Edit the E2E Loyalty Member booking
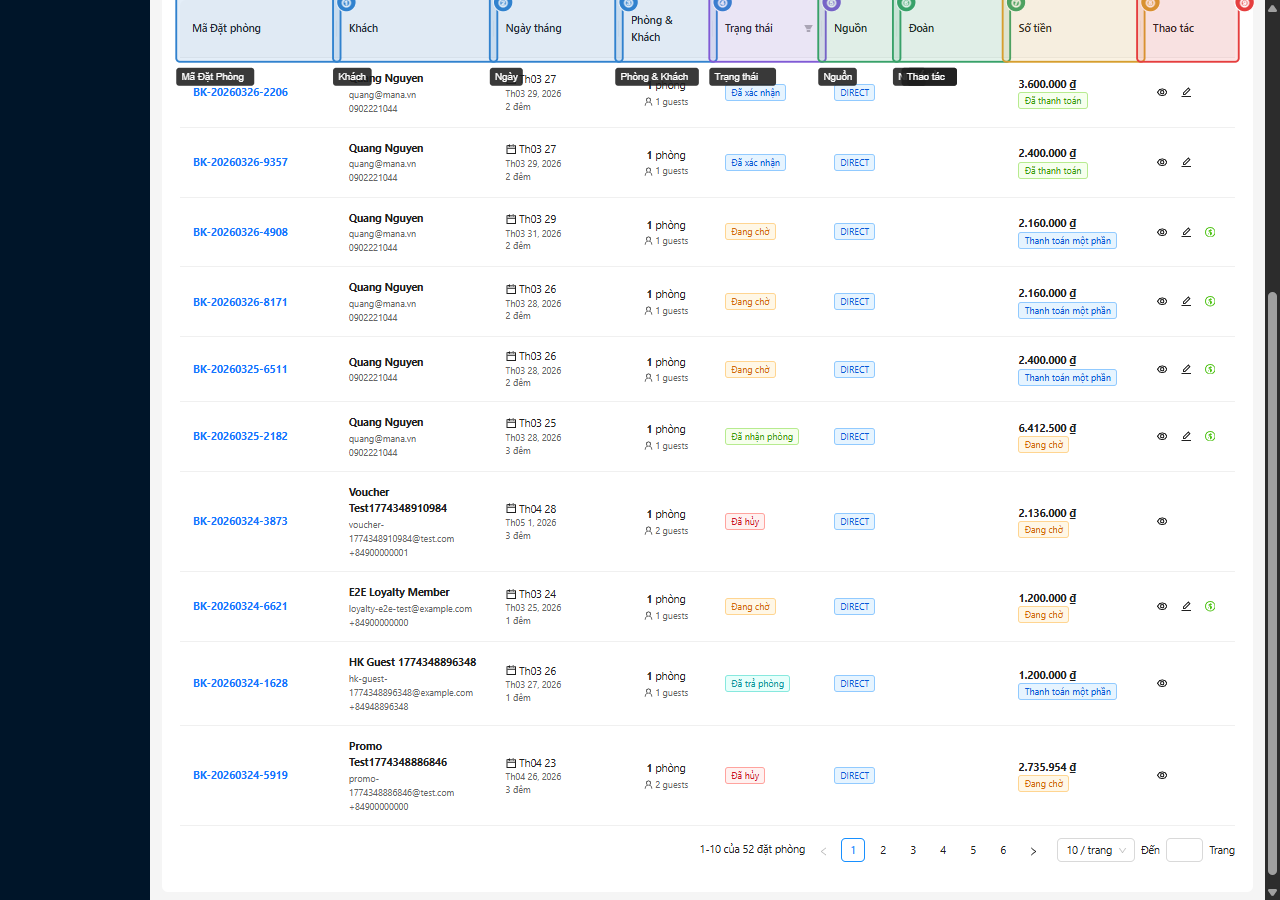This screenshot has width=1280, height=900. [x=1186, y=606]
